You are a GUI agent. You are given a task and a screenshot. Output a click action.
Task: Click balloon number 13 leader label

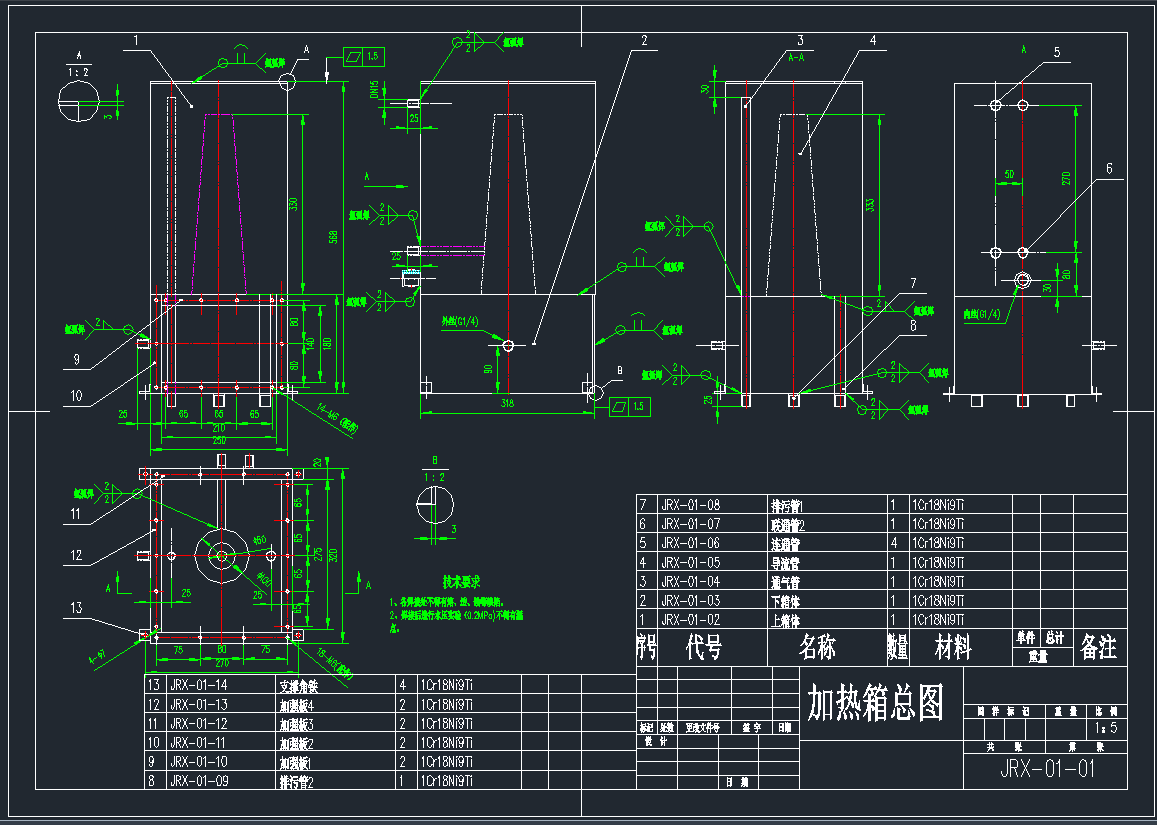point(76,608)
